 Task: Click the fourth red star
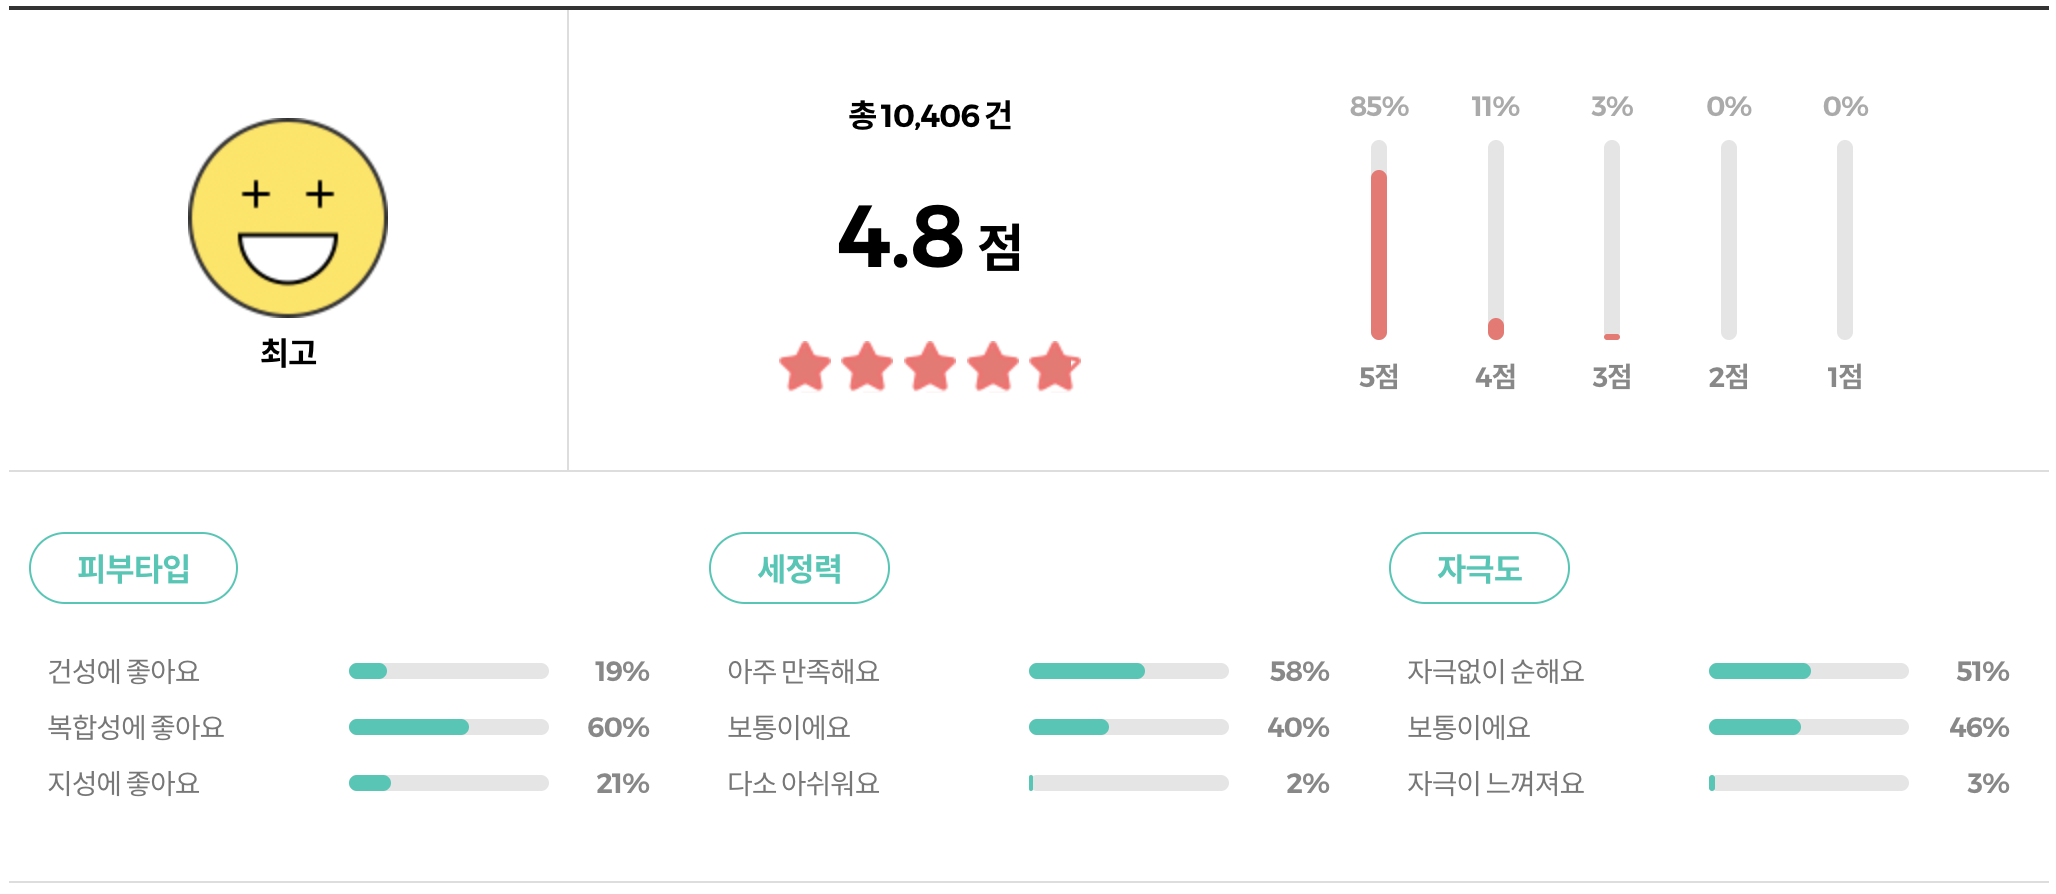991,367
